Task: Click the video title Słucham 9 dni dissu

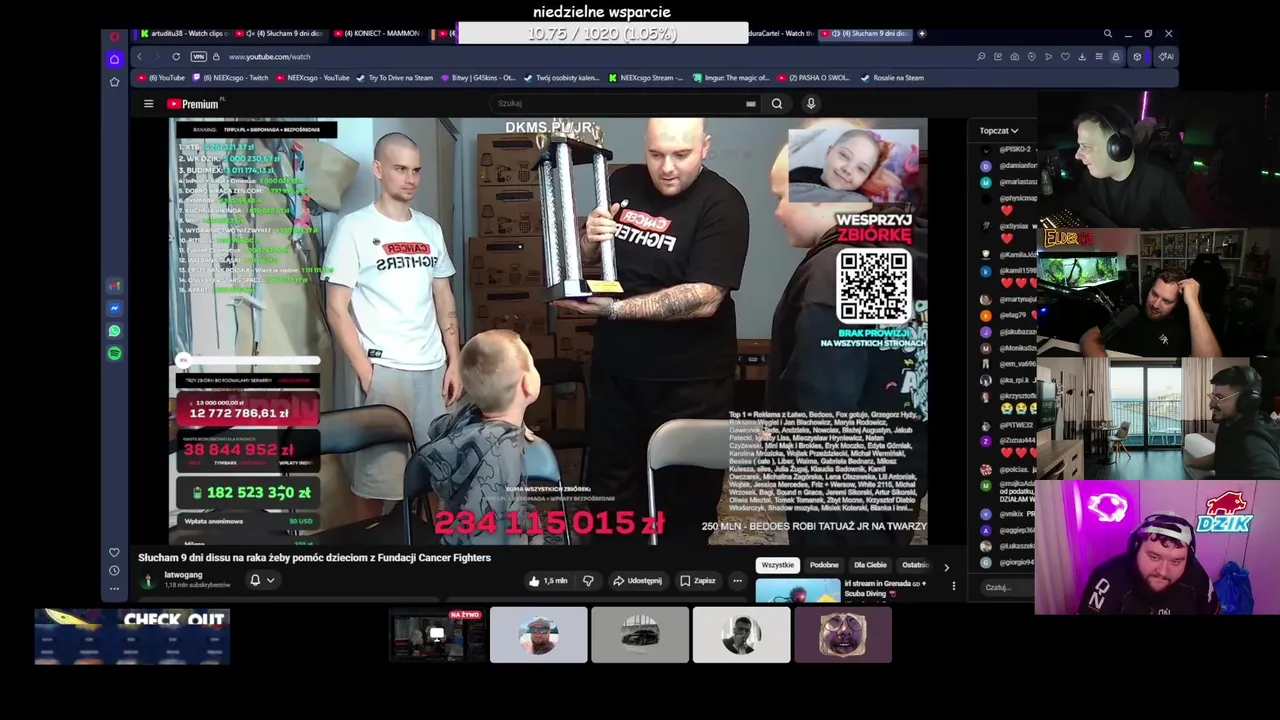Action: pyautogui.click(x=314, y=558)
